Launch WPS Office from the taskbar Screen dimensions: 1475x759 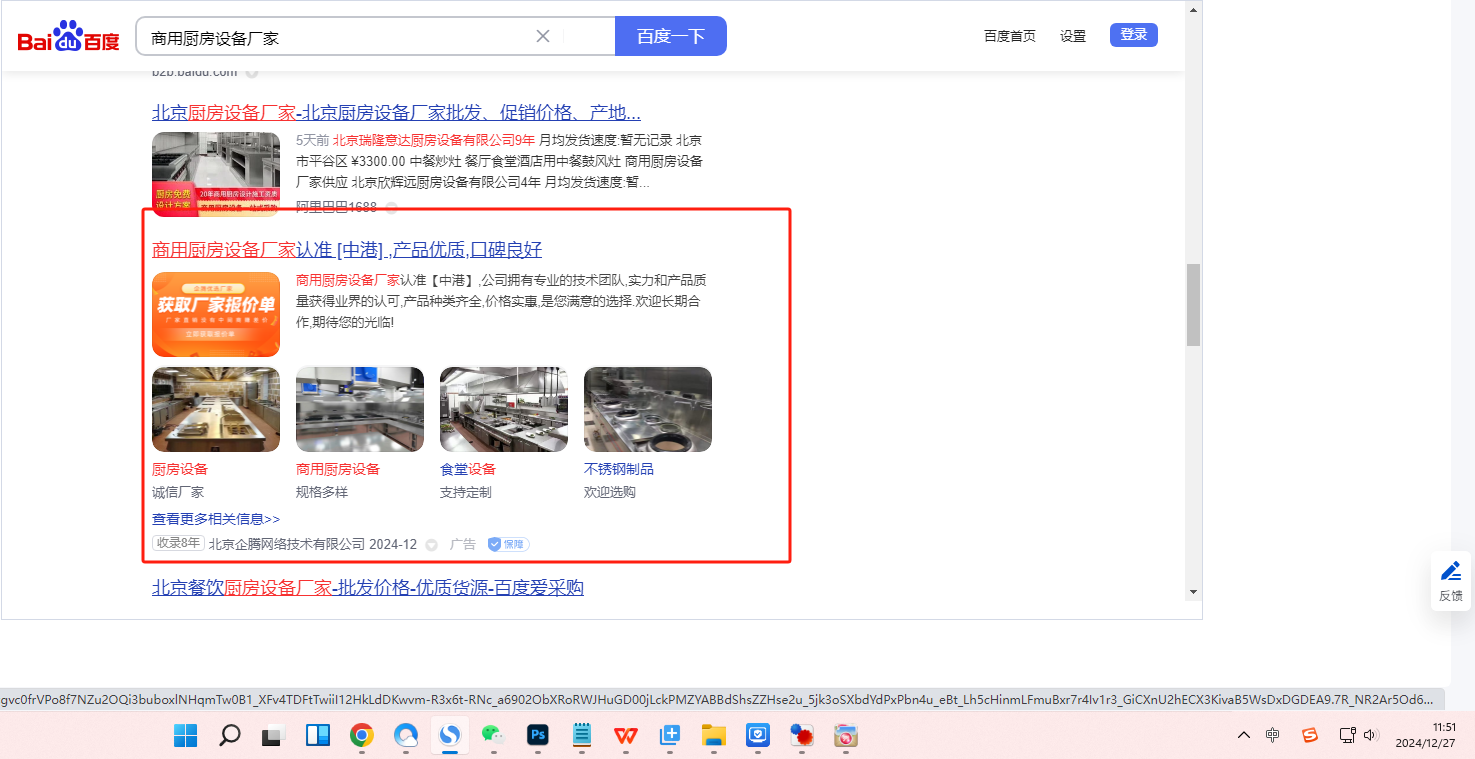[626, 736]
